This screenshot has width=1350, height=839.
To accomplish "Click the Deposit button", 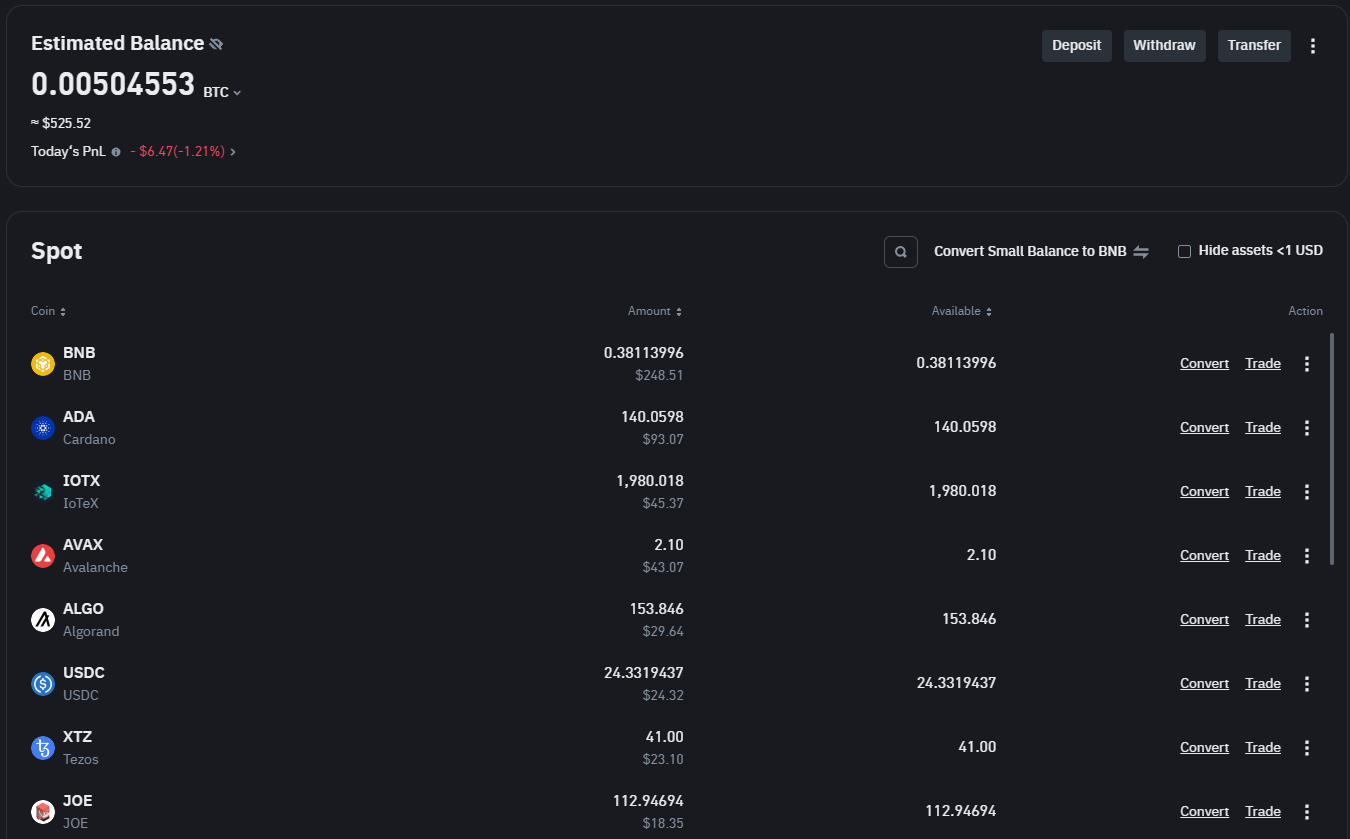I will click(1077, 46).
